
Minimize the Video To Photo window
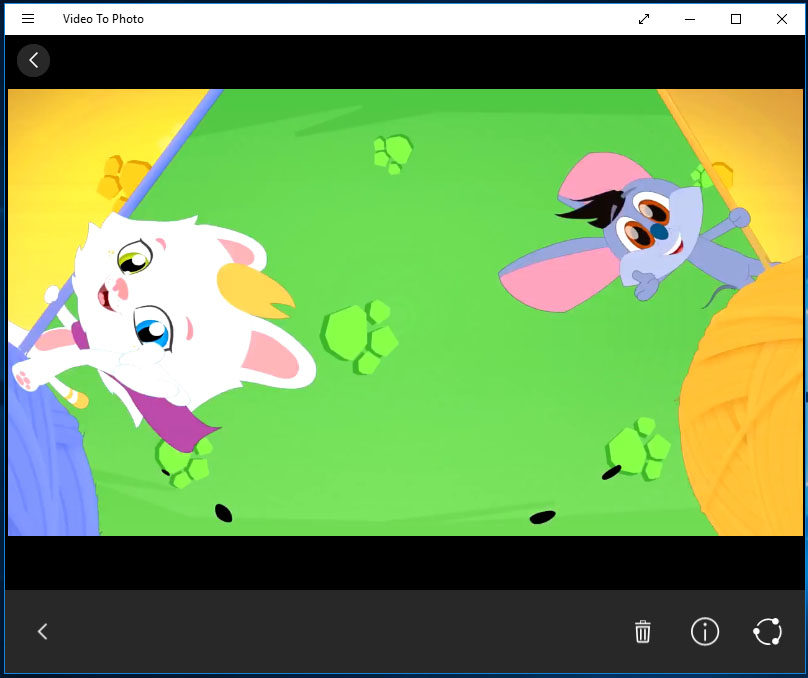click(x=690, y=19)
